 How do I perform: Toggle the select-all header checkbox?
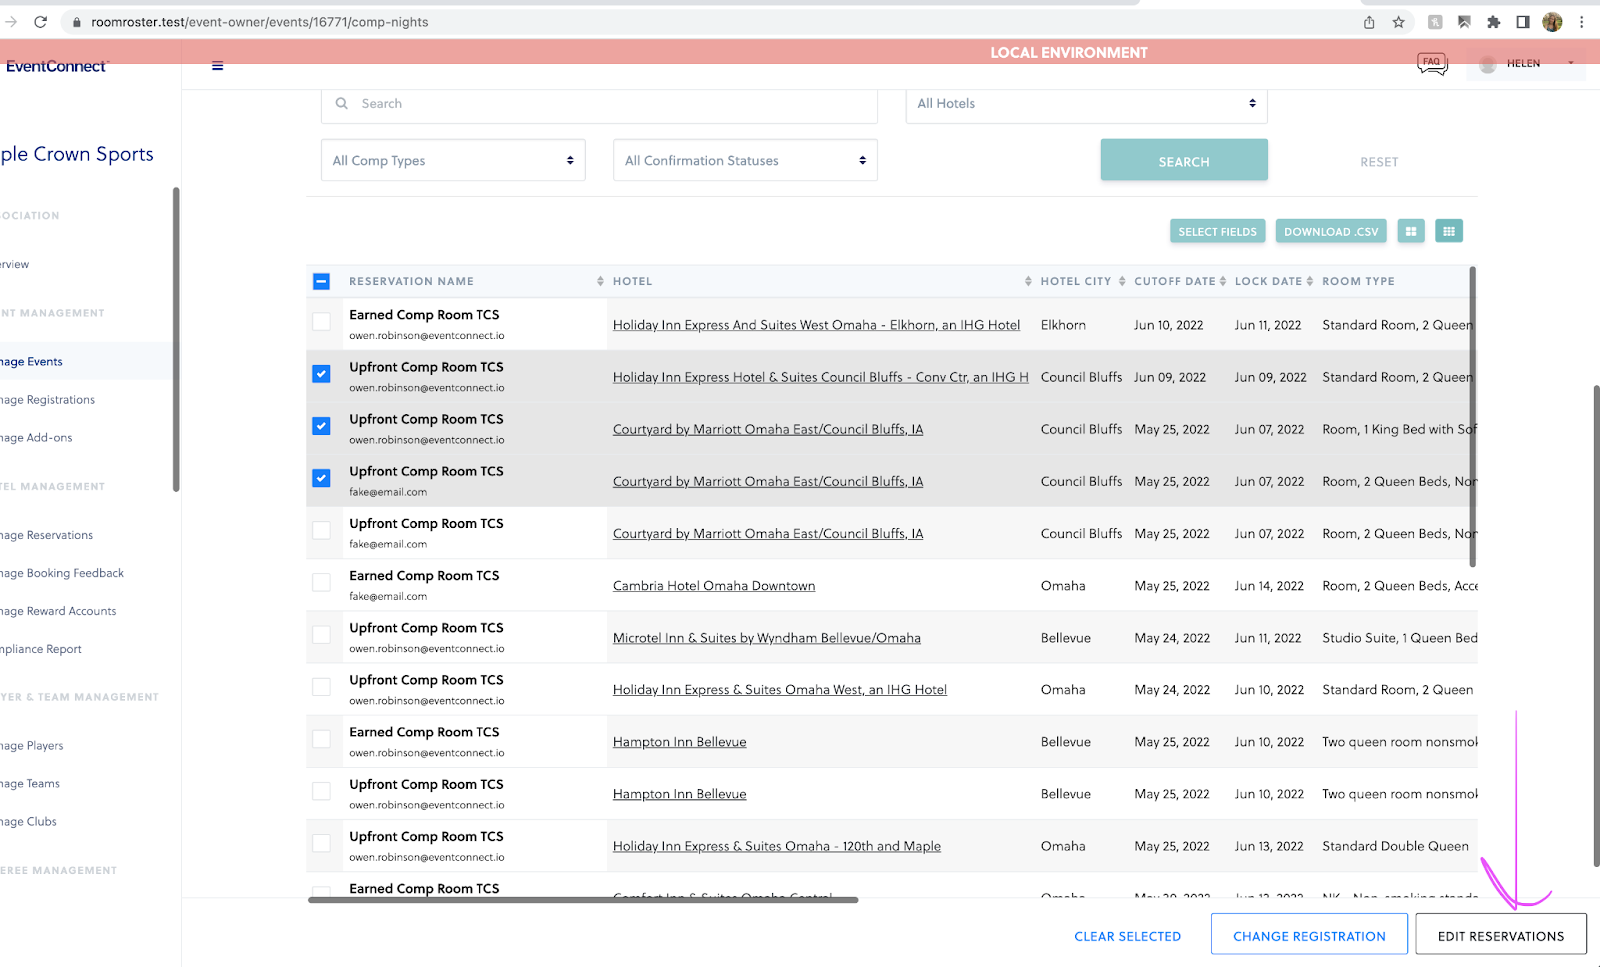click(x=321, y=281)
